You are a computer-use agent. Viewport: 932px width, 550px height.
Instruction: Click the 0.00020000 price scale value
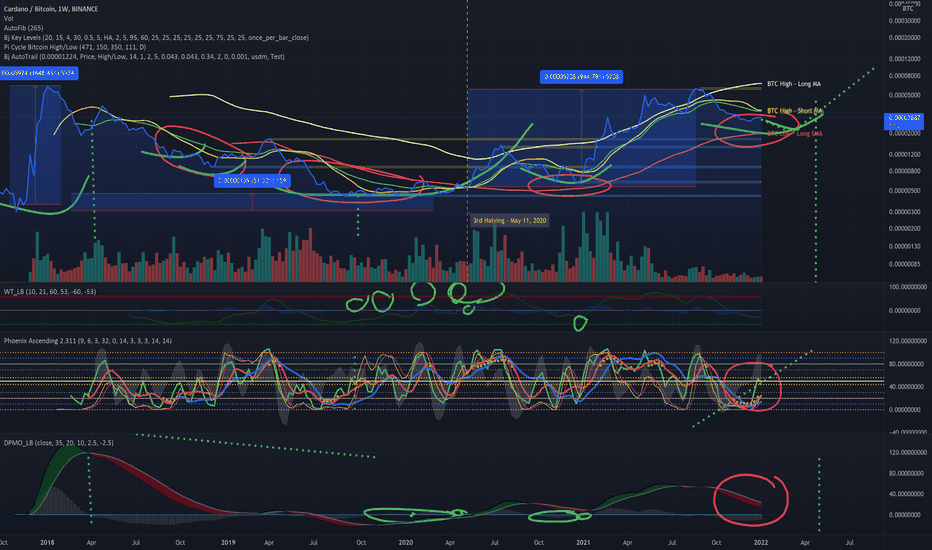pyautogui.click(x=904, y=37)
